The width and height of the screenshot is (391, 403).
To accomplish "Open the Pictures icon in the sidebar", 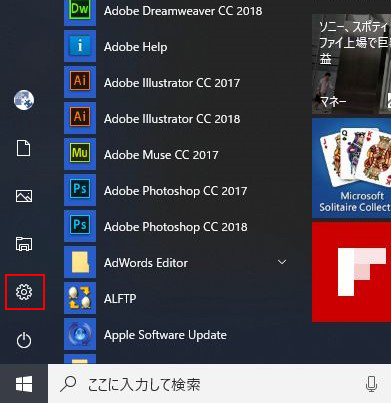I will coord(24,196).
